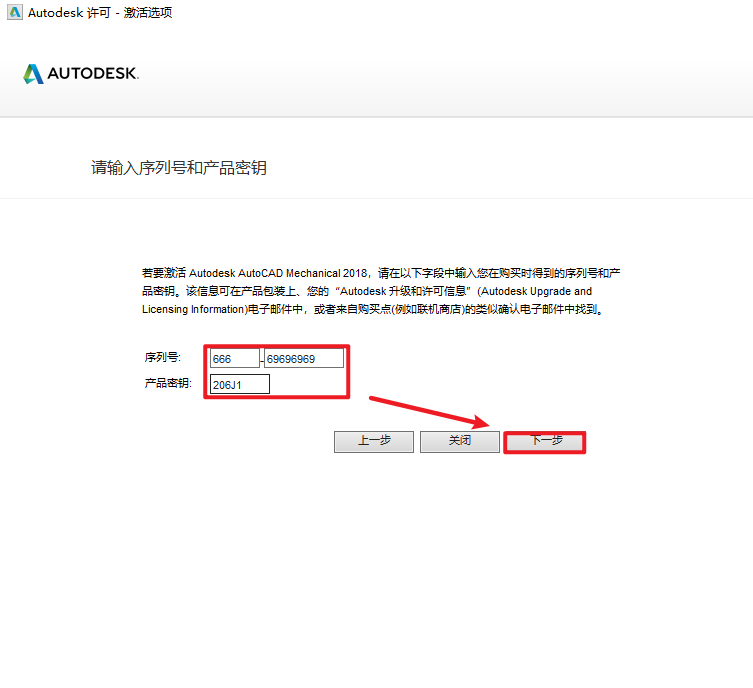Click the Autodesk AutoCAD Mechanical 2018 product name text

click(279, 273)
